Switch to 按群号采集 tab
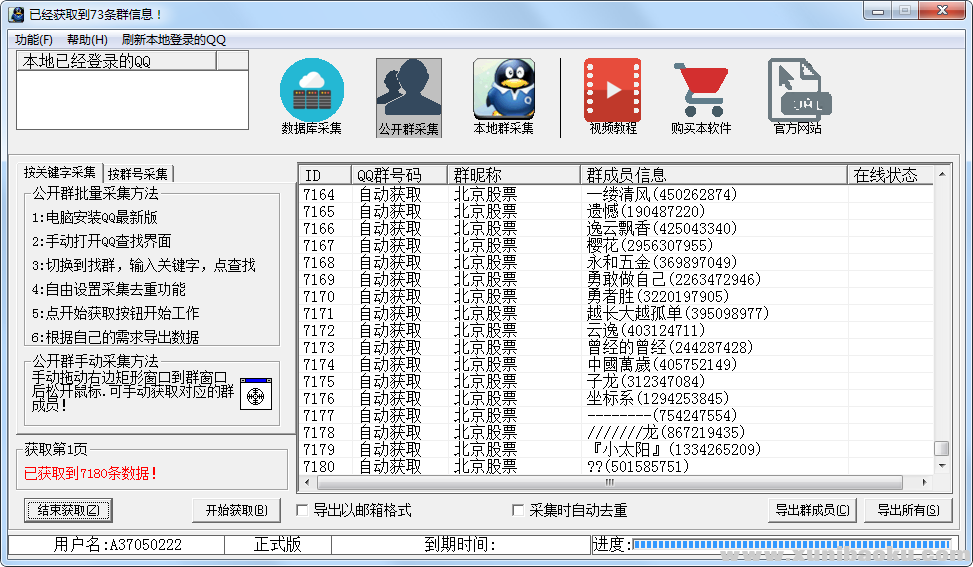 [x=138, y=174]
